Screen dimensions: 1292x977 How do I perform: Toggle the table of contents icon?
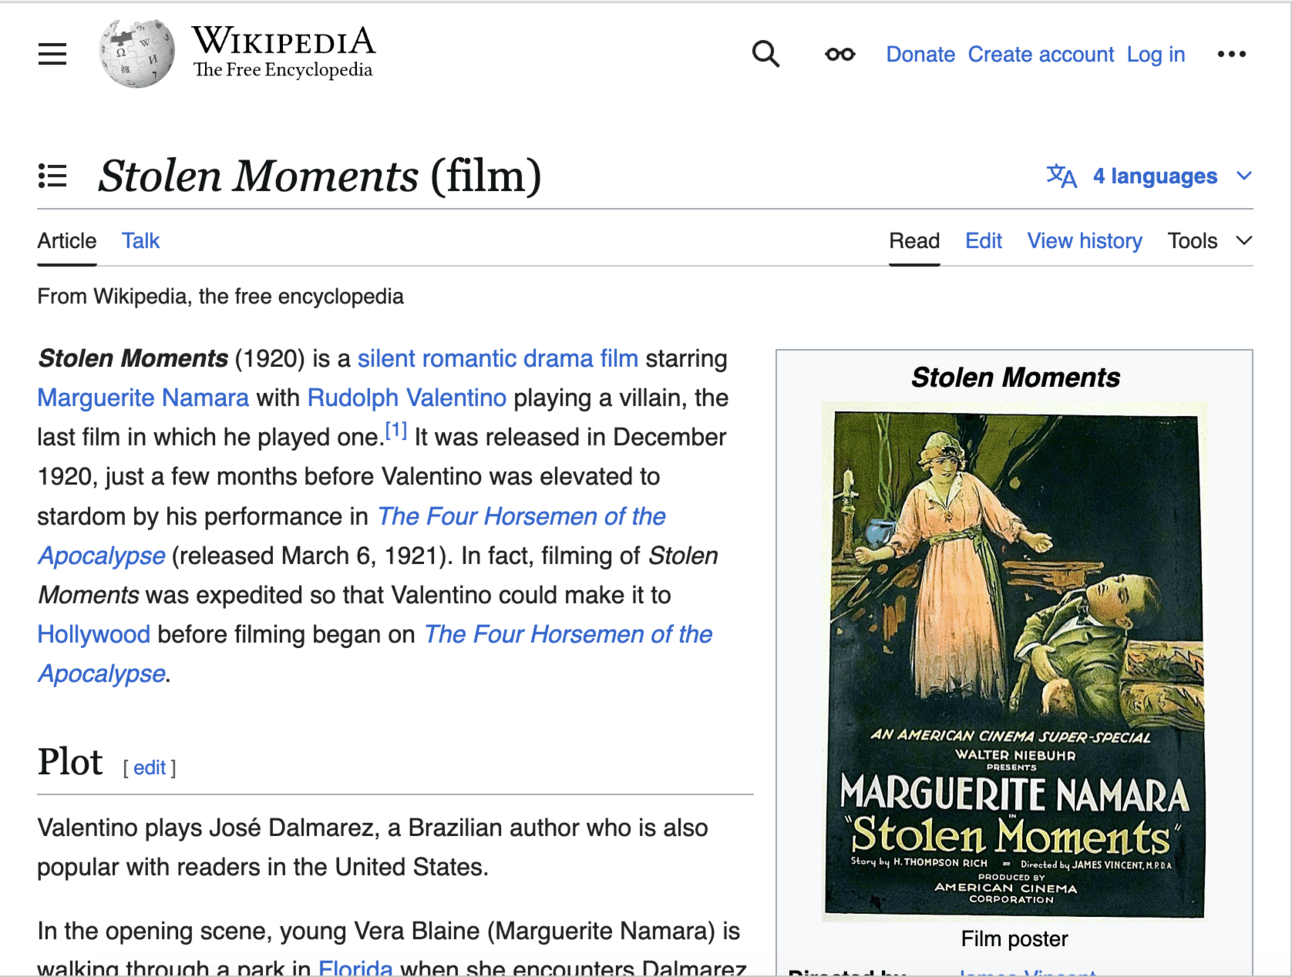coord(52,176)
